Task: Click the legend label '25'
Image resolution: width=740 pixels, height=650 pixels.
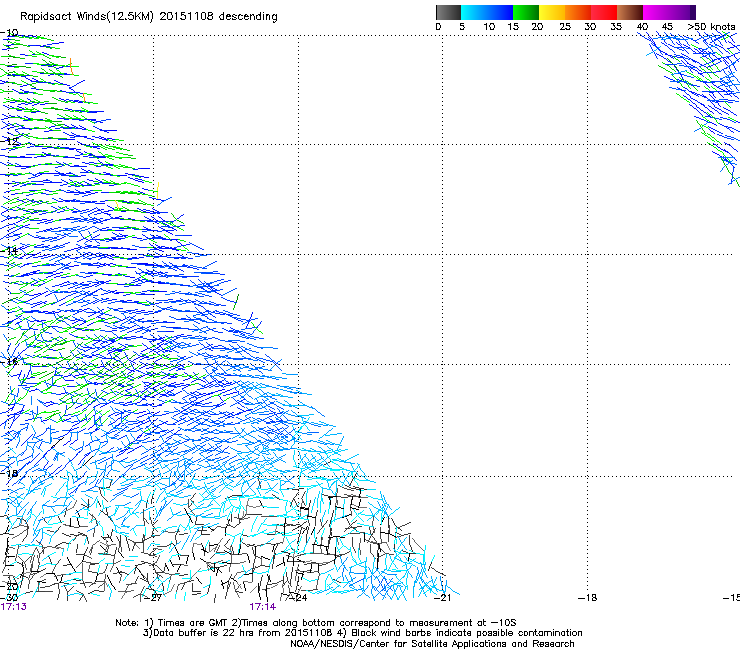Action: tap(564, 27)
